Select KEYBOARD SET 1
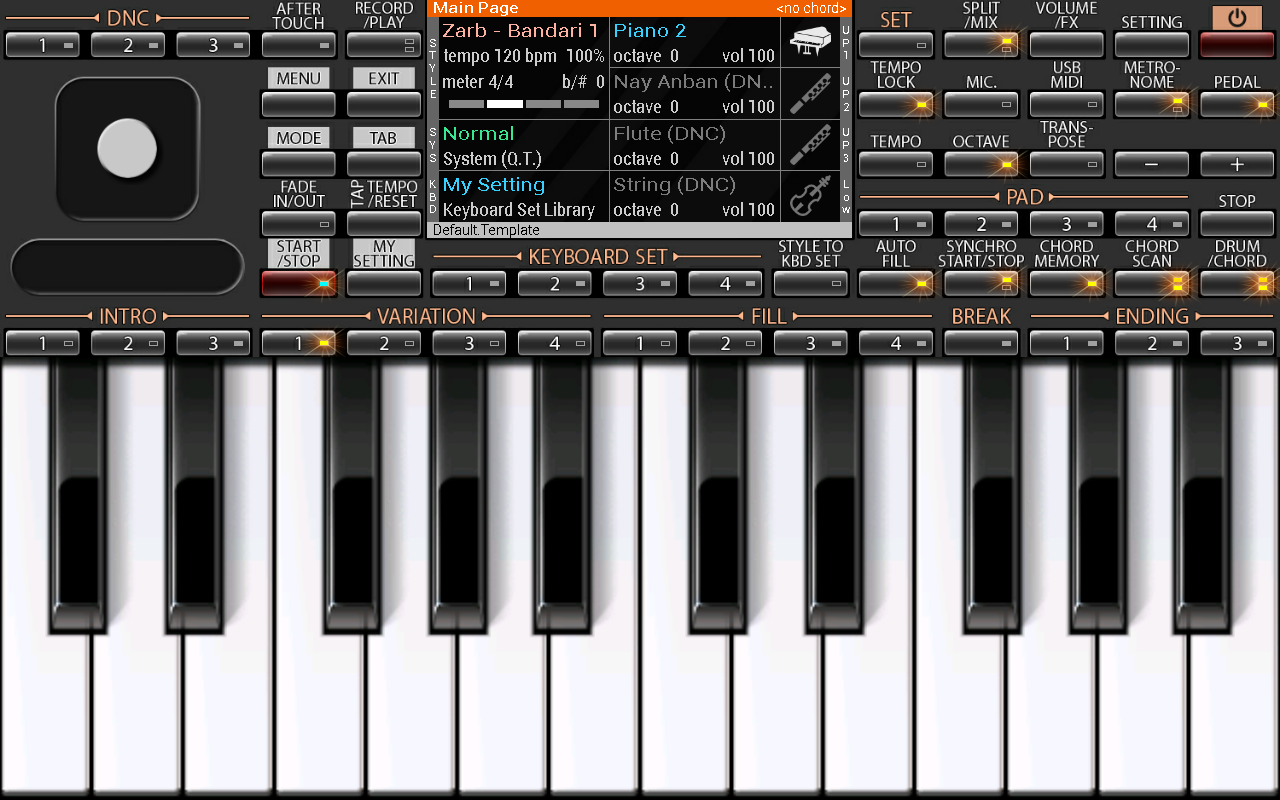This screenshot has height=800, width=1280. pyautogui.click(x=469, y=284)
